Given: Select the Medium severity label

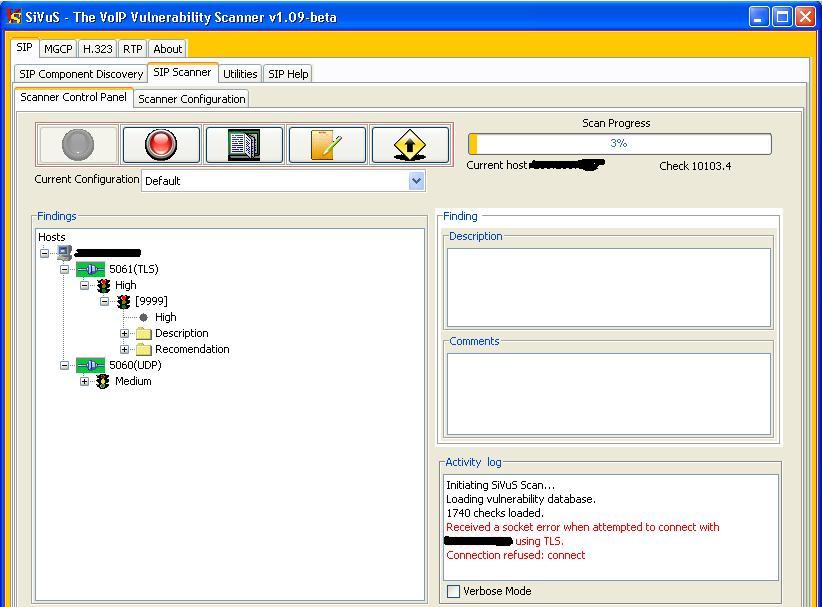Looking at the screenshot, I should [133, 382].
